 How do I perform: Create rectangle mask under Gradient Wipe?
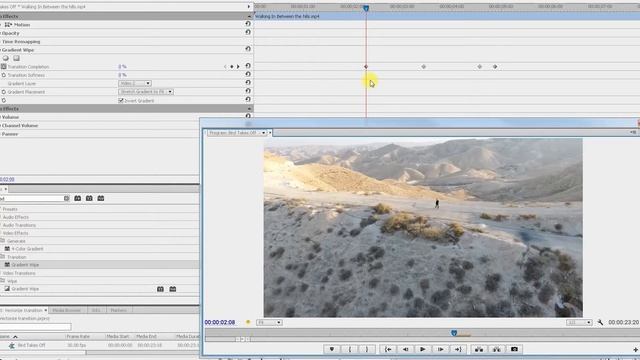click(x=16, y=58)
